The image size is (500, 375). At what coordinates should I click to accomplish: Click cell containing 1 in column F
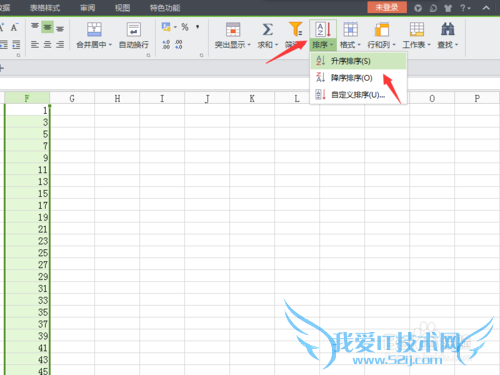[x=27, y=110]
